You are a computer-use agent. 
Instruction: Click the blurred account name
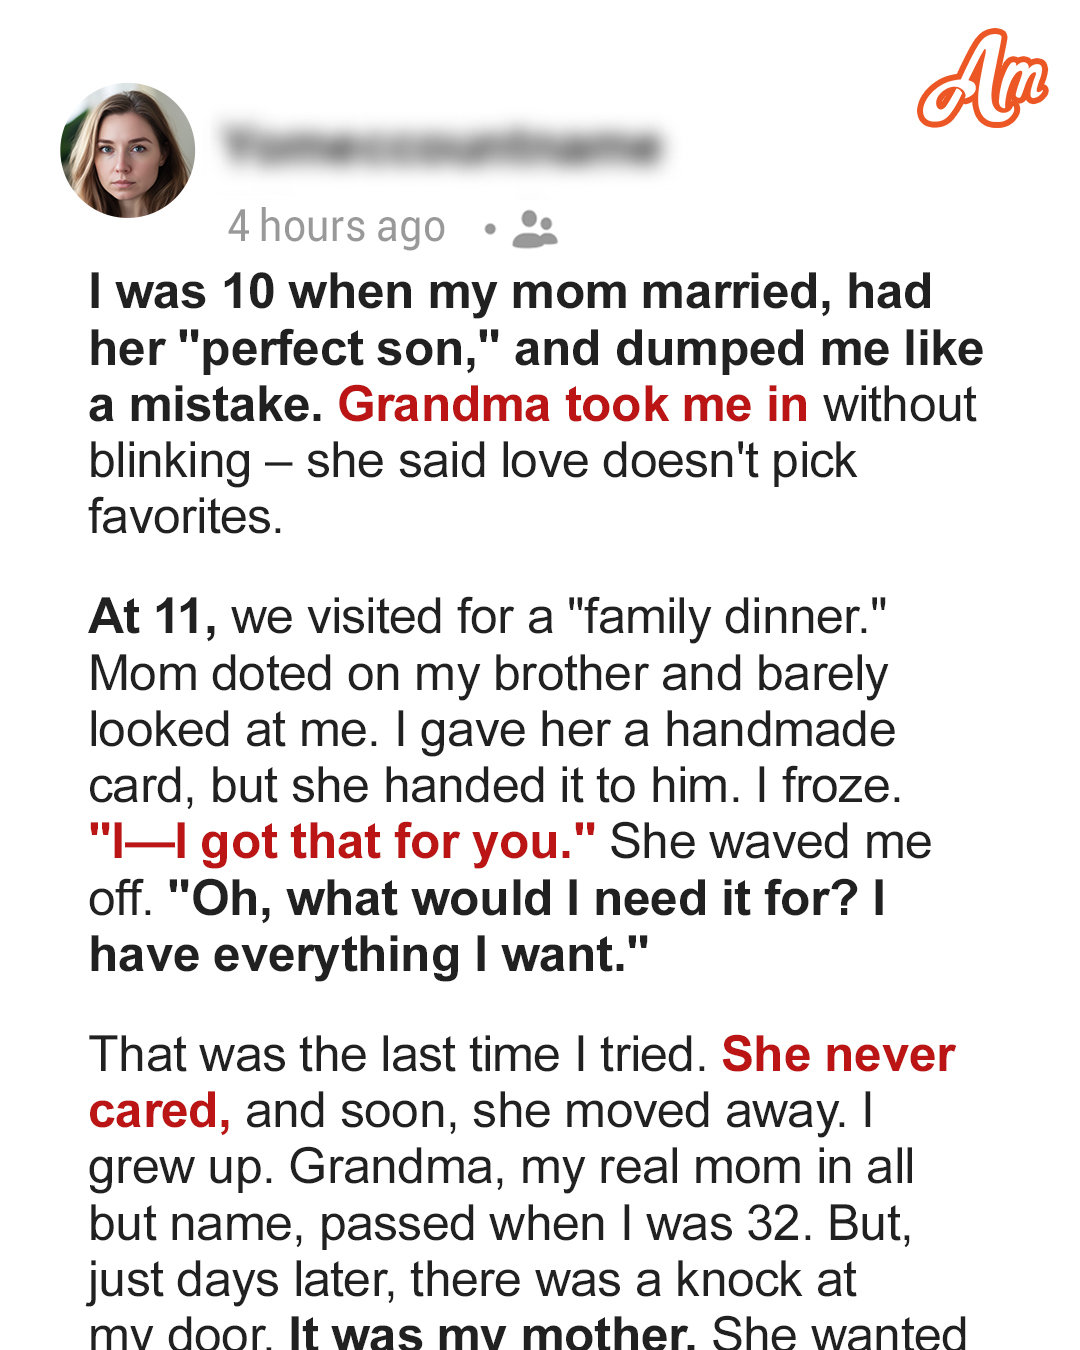coord(441,146)
